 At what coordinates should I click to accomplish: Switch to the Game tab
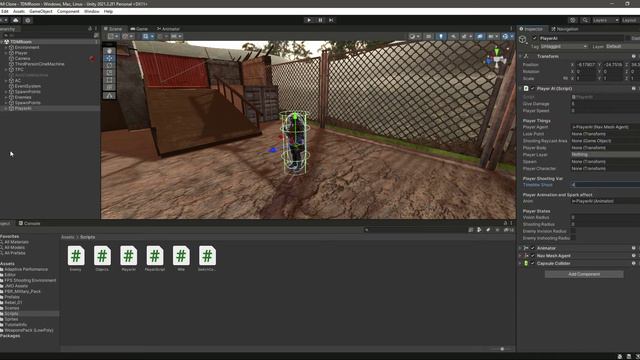click(139, 29)
